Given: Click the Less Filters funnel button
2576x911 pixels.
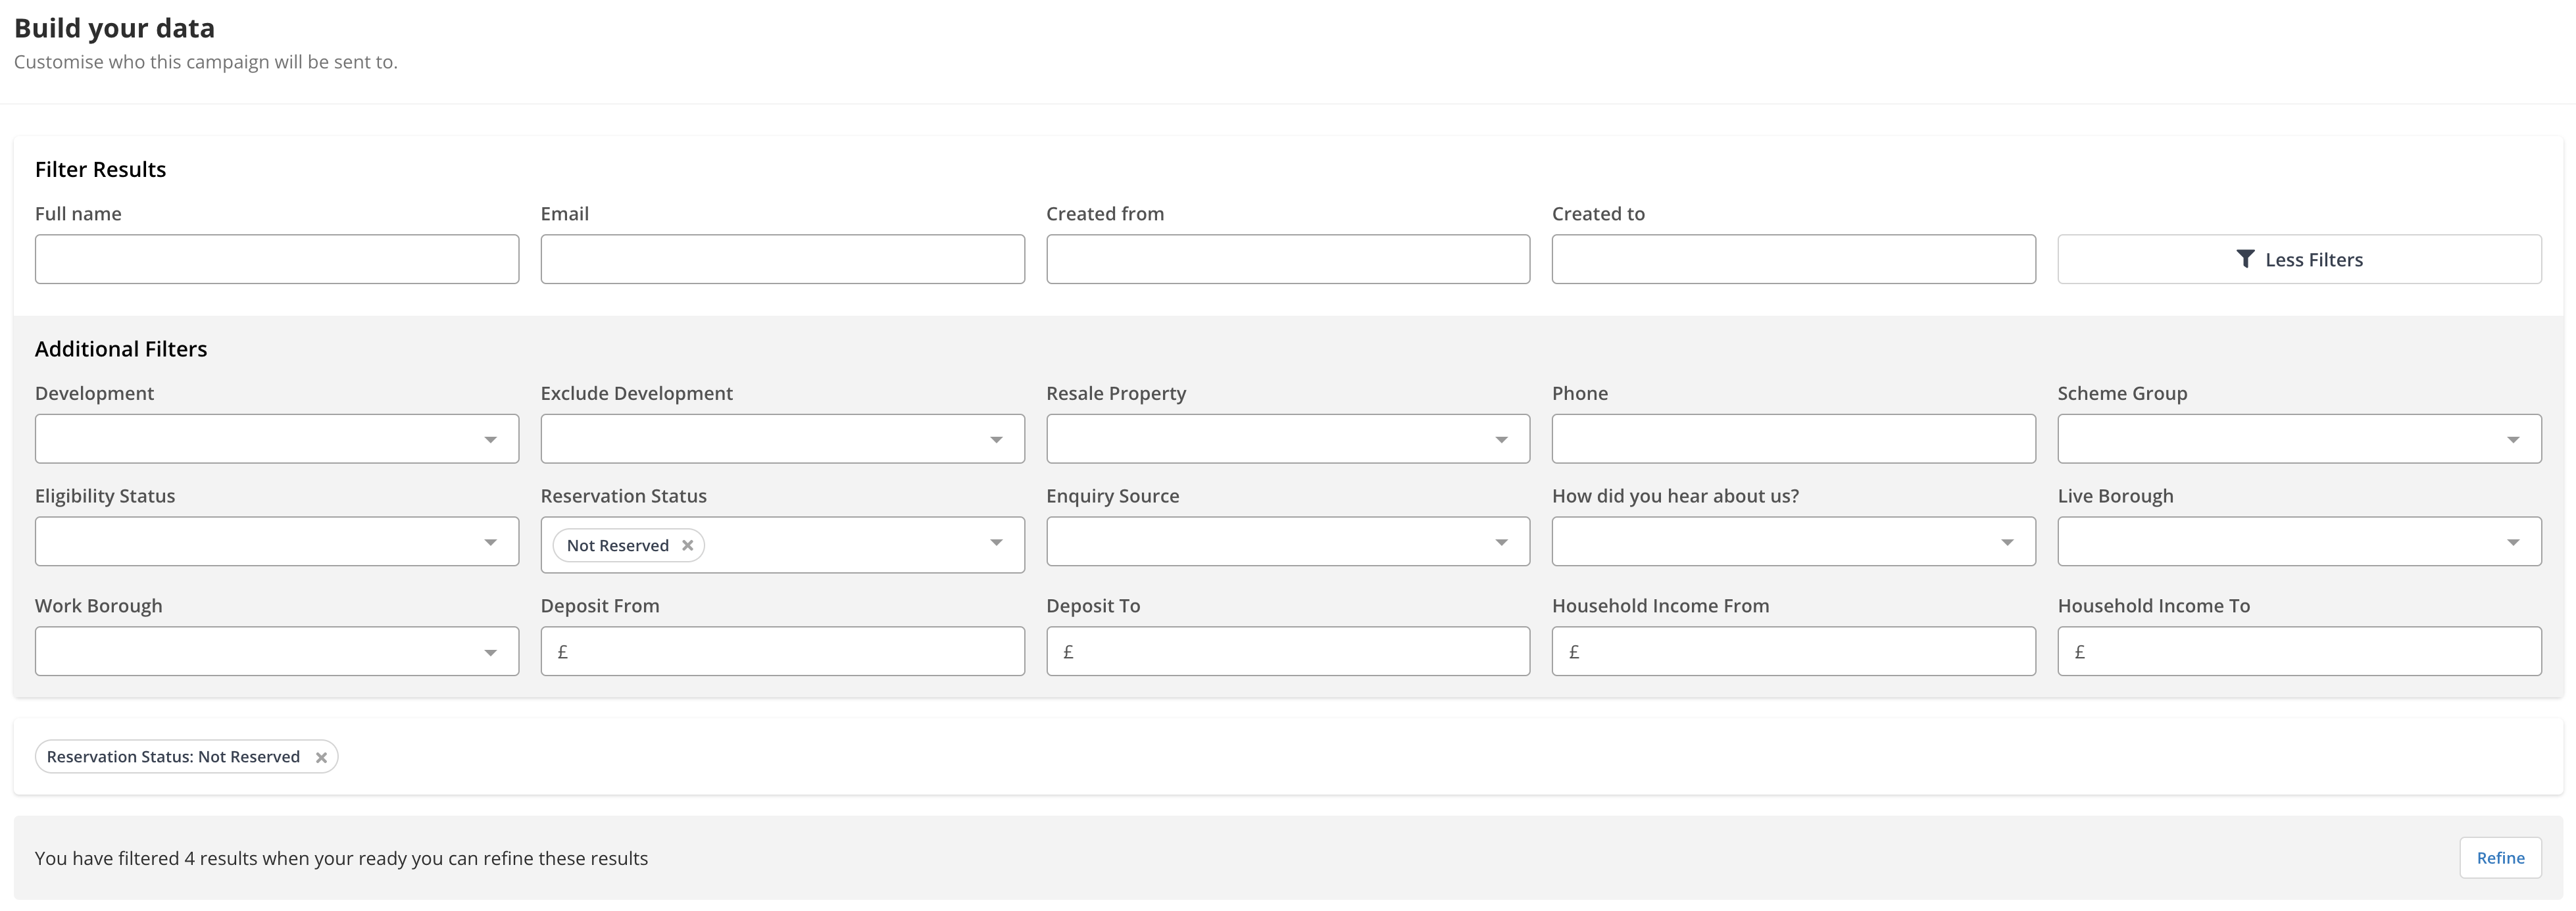Looking at the screenshot, I should pyautogui.click(x=2298, y=259).
